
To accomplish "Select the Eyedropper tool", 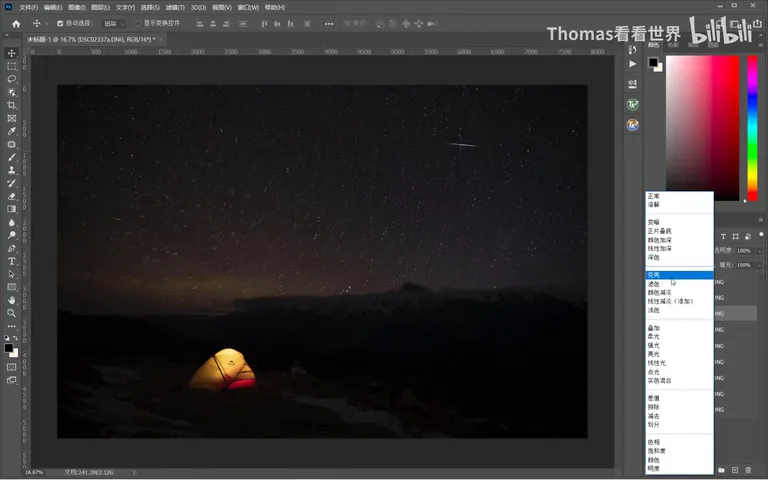I will pyautogui.click(x=12, y=131).
